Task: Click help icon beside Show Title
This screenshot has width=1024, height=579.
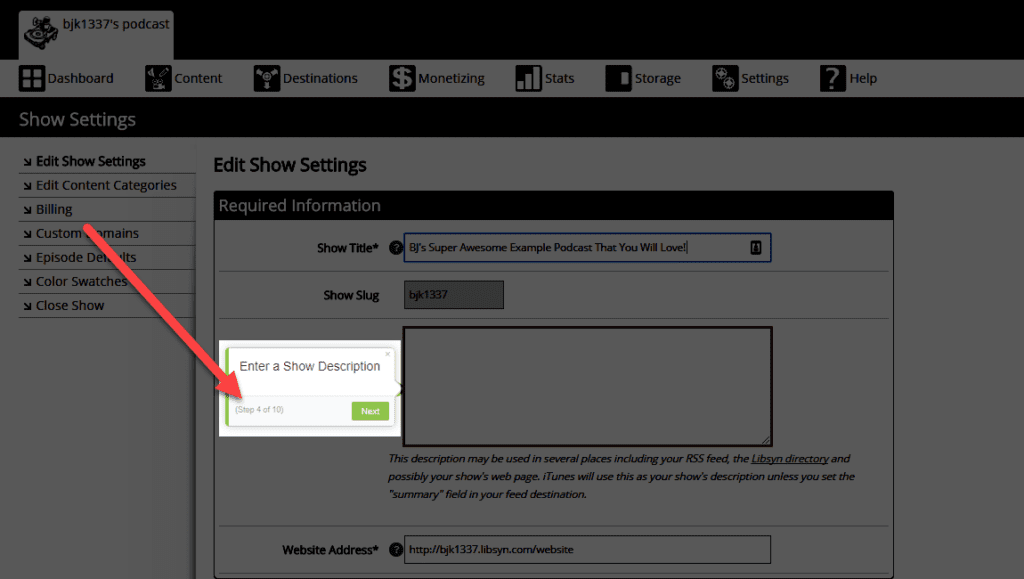Action: click(396, 248)
